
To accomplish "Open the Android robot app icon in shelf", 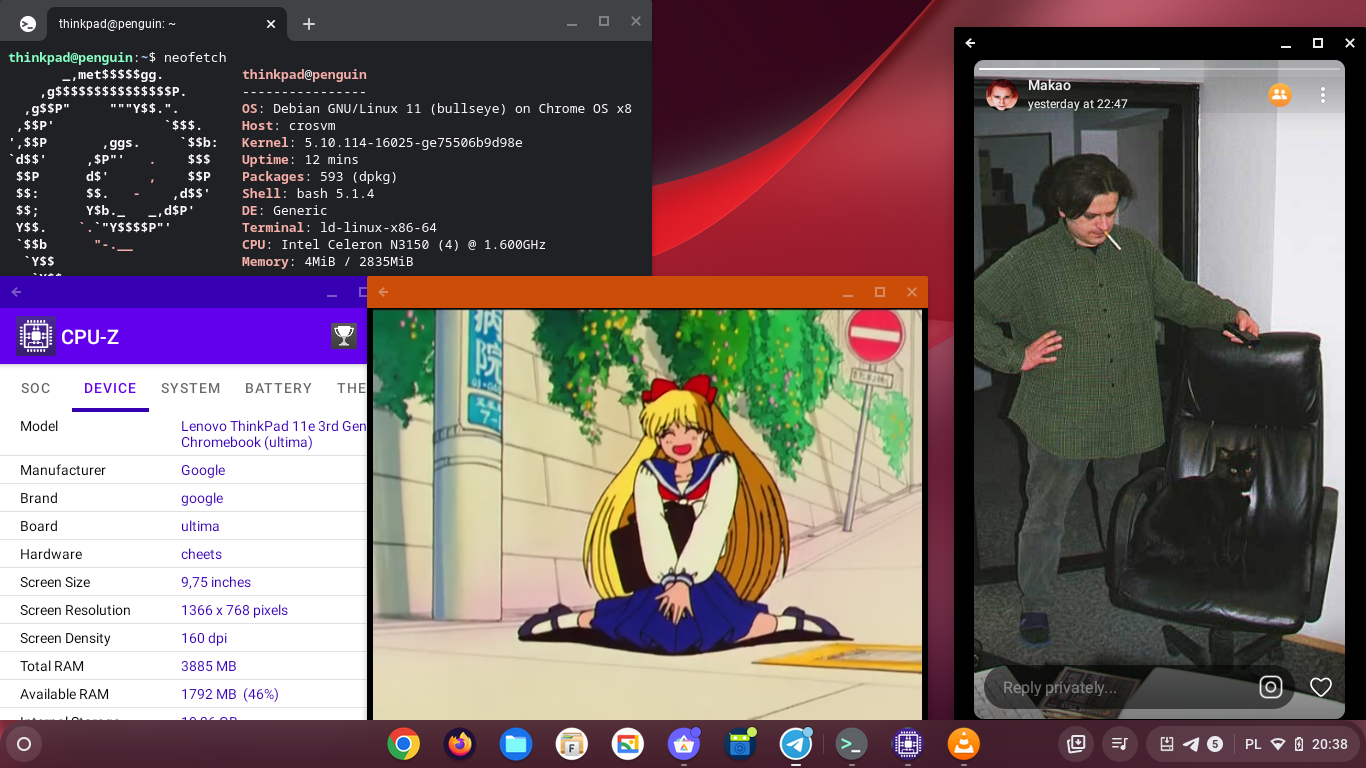I will pyautogui.click(x=740, y=744).
